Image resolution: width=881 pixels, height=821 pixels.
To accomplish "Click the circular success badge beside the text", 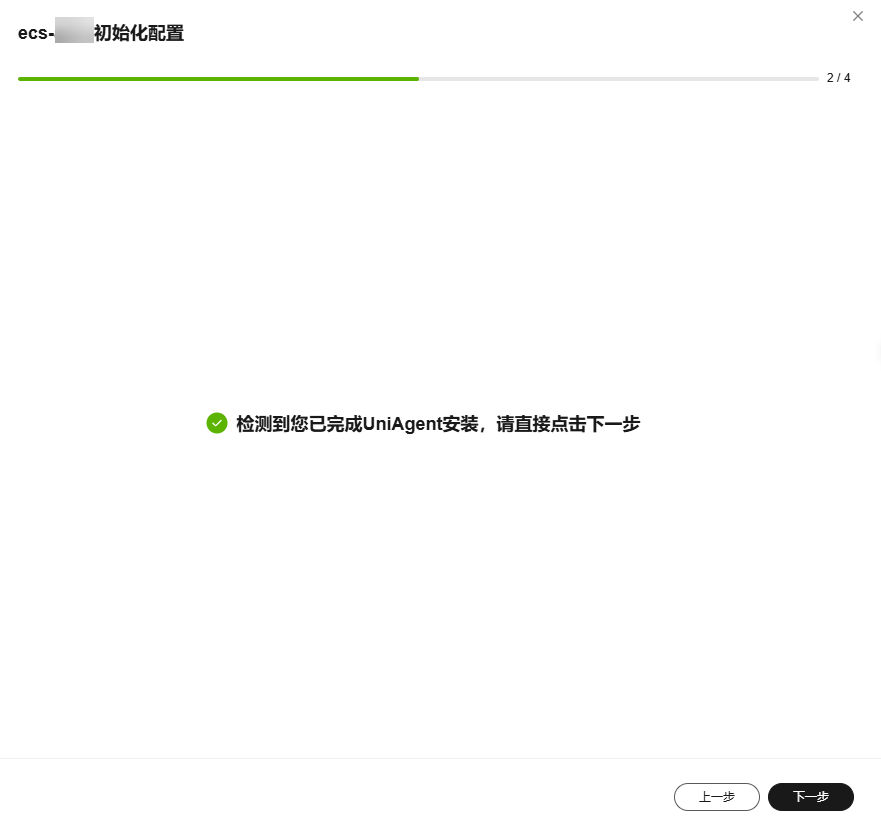I will 217,423.
